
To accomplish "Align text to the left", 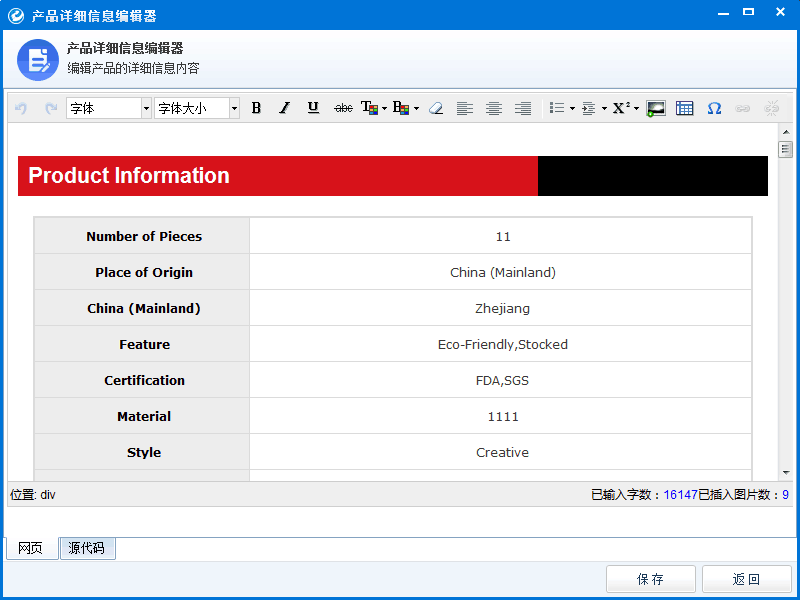I will point(464,108).
